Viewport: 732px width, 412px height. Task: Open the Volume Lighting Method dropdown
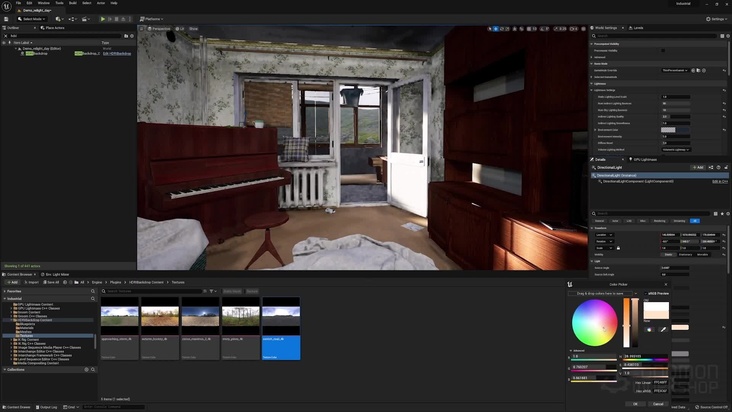(676, 150)
